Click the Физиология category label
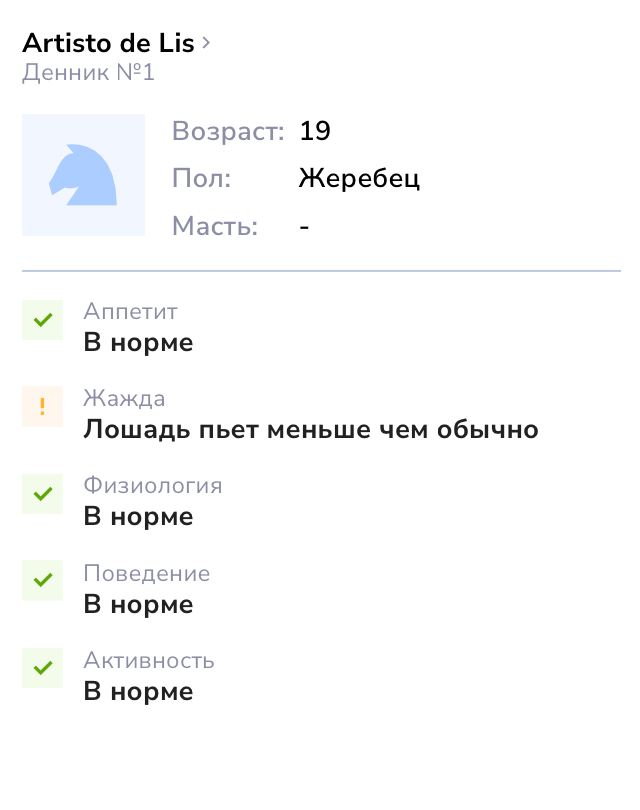The width and height of the screenshot is (640, 810). 153,486
